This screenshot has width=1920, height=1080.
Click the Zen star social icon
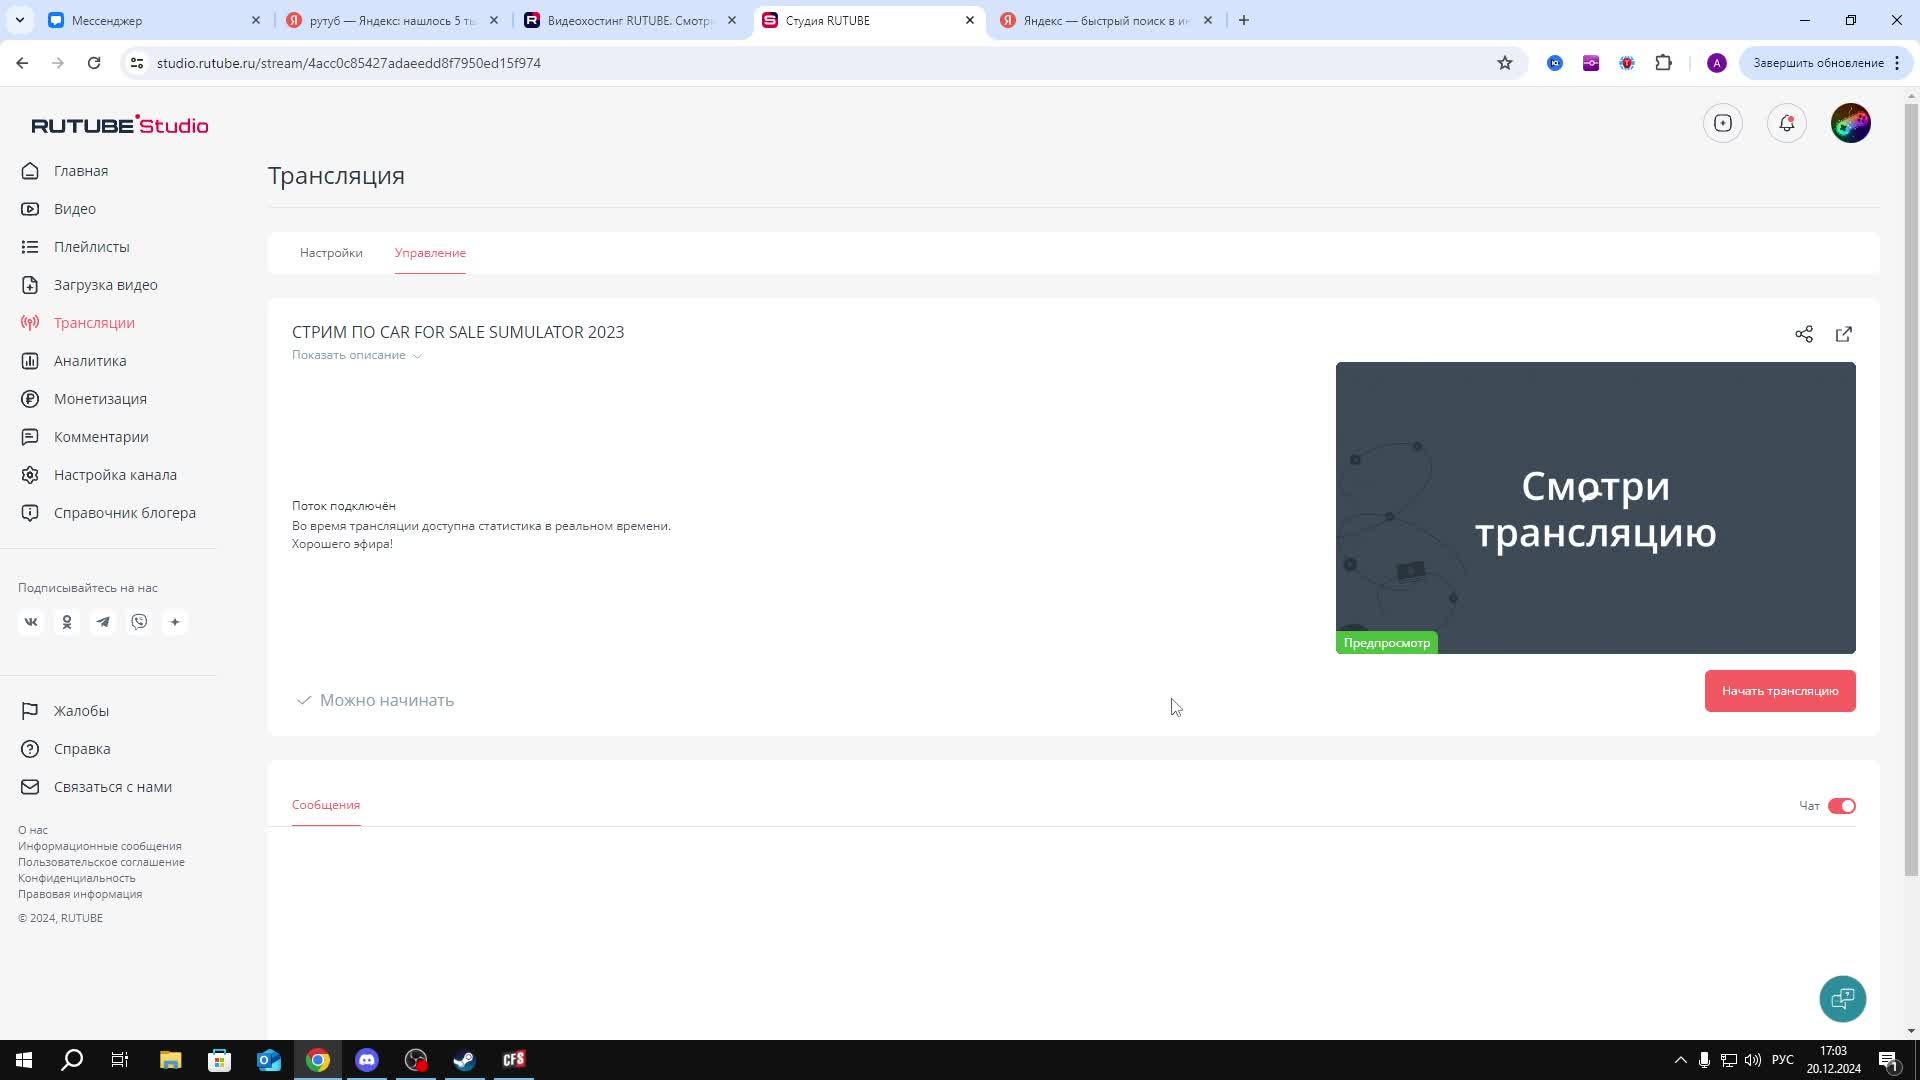(x=175, y=622)
